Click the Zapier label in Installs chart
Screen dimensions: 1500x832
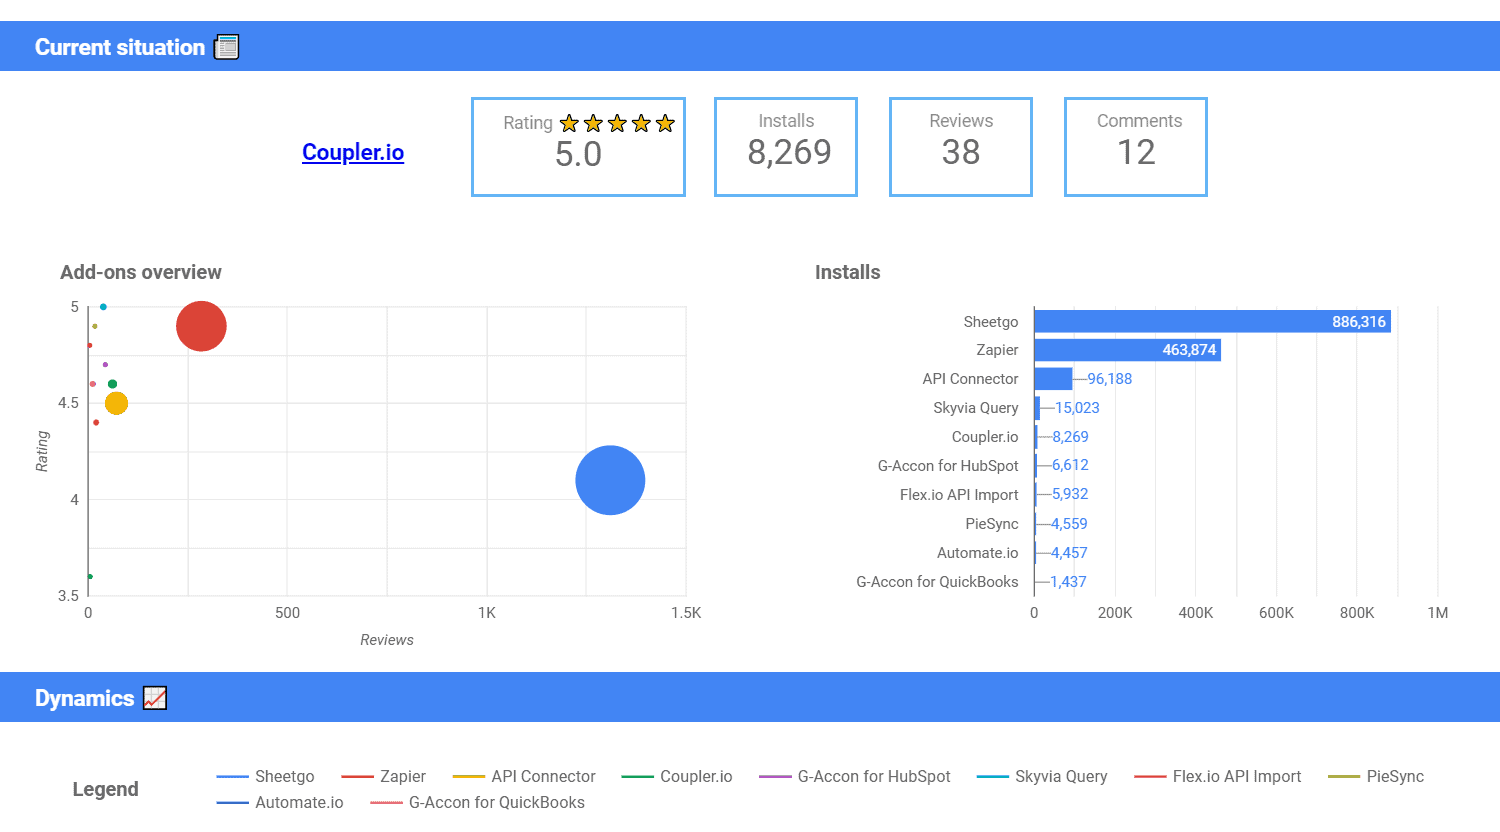tap(997, 350)
